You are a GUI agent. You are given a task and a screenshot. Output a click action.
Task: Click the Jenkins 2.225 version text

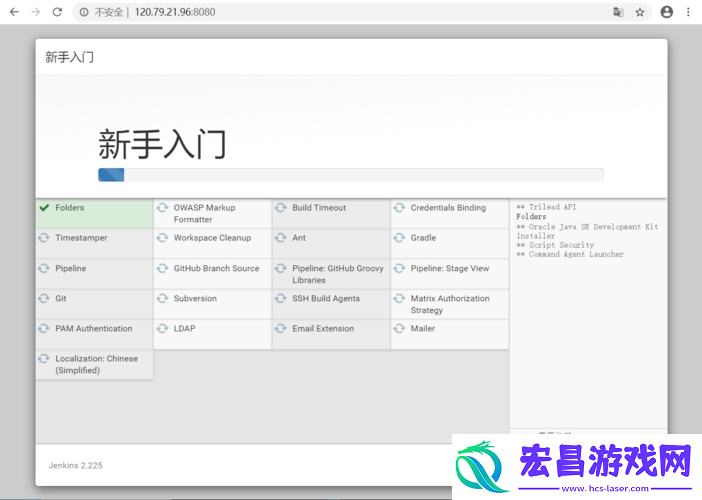click(76, 466)
